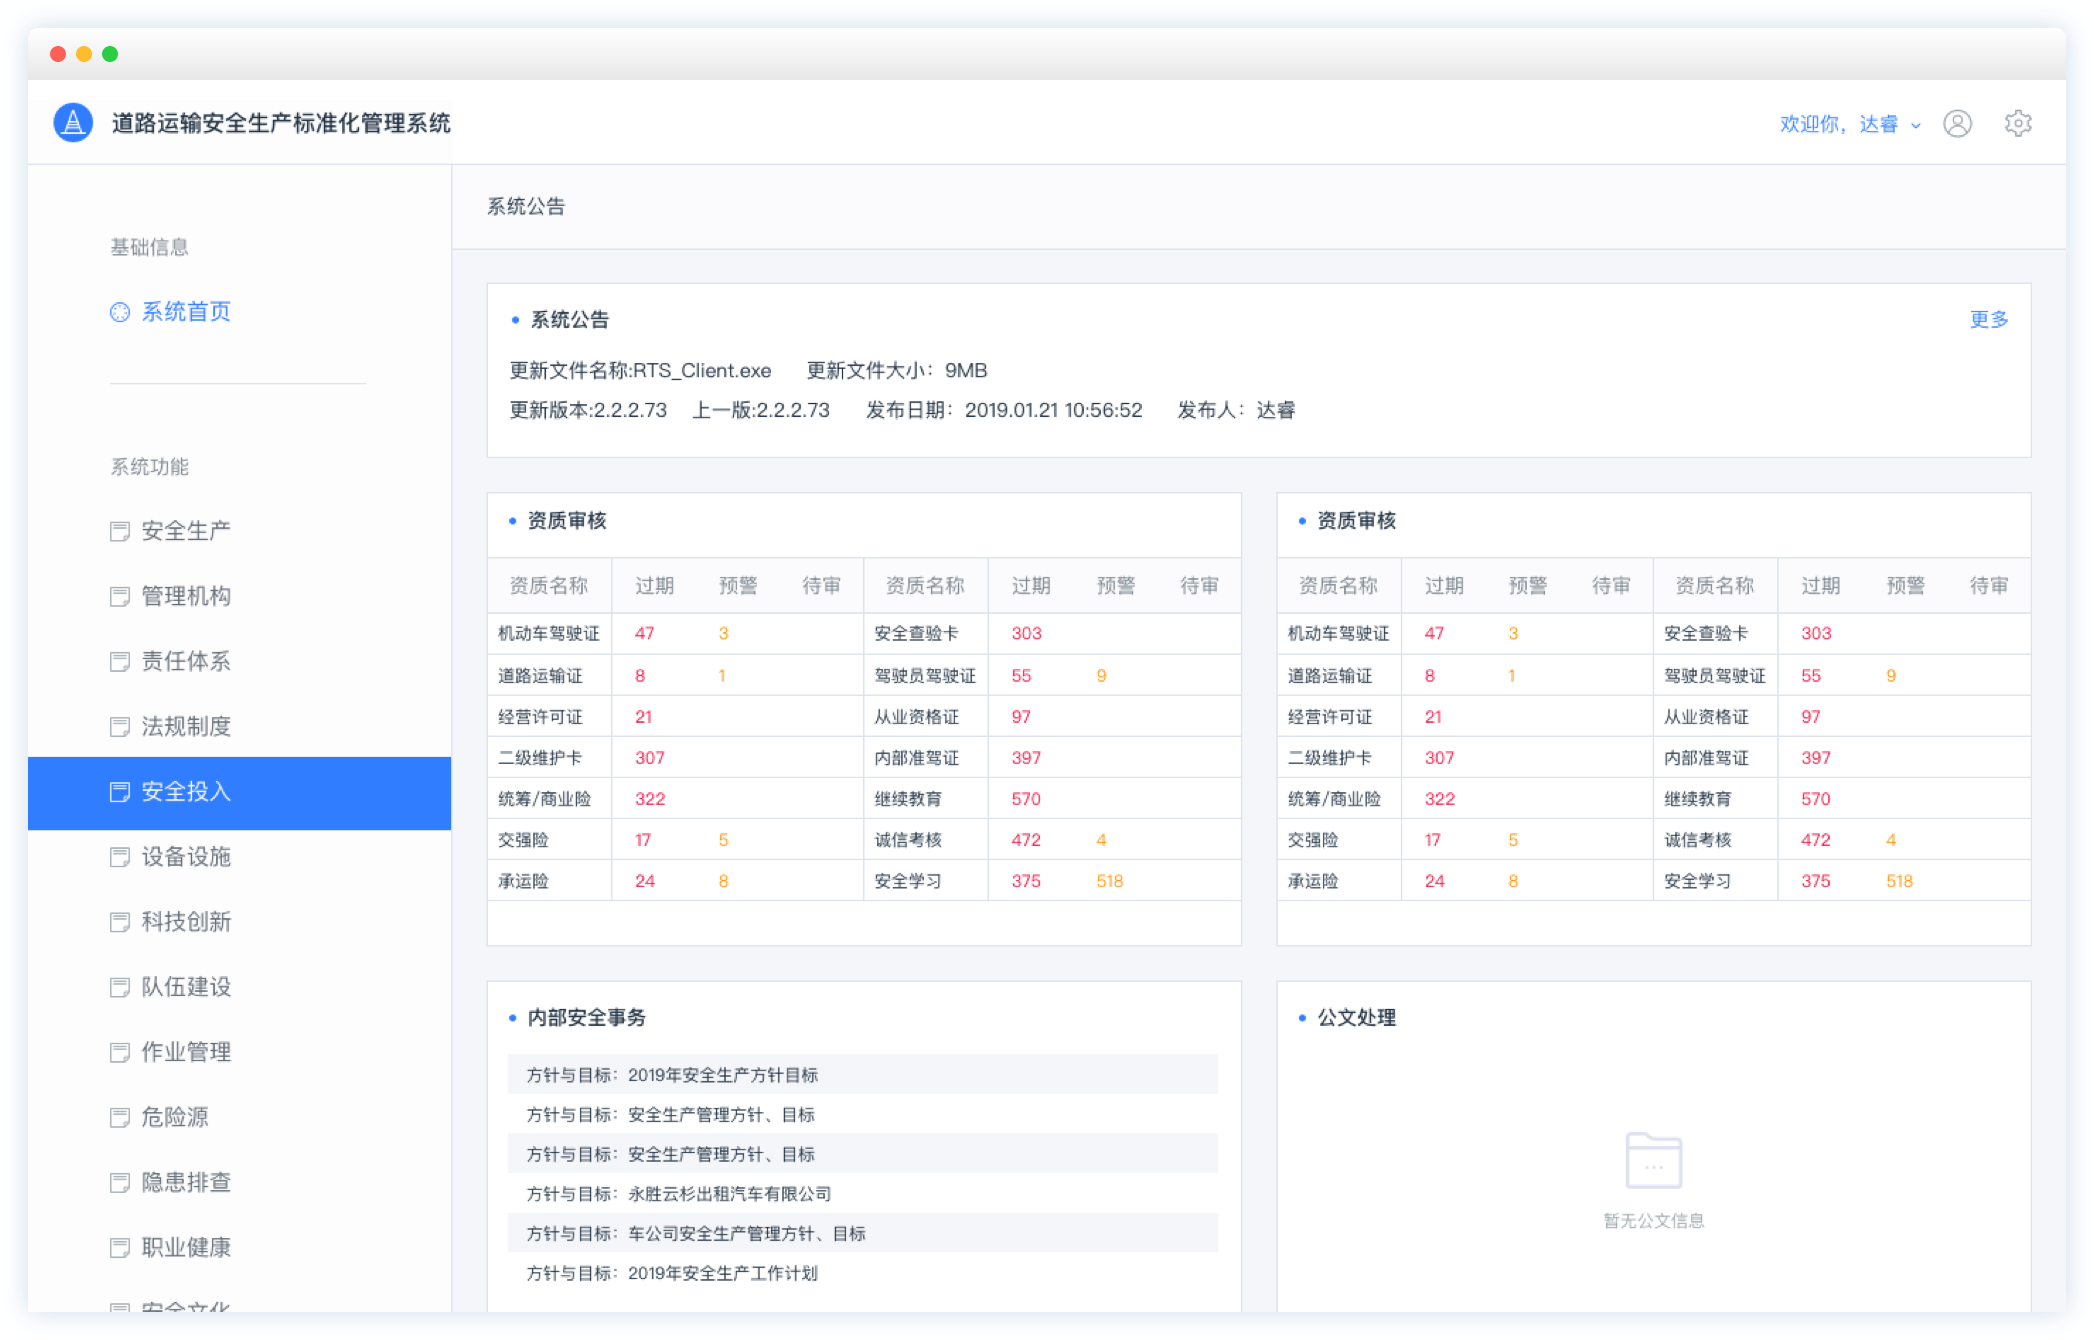The height and width of the screenshot is (1340, 2094).
Task: Click the icon beside 系统首页
Action: coord(120,312)
